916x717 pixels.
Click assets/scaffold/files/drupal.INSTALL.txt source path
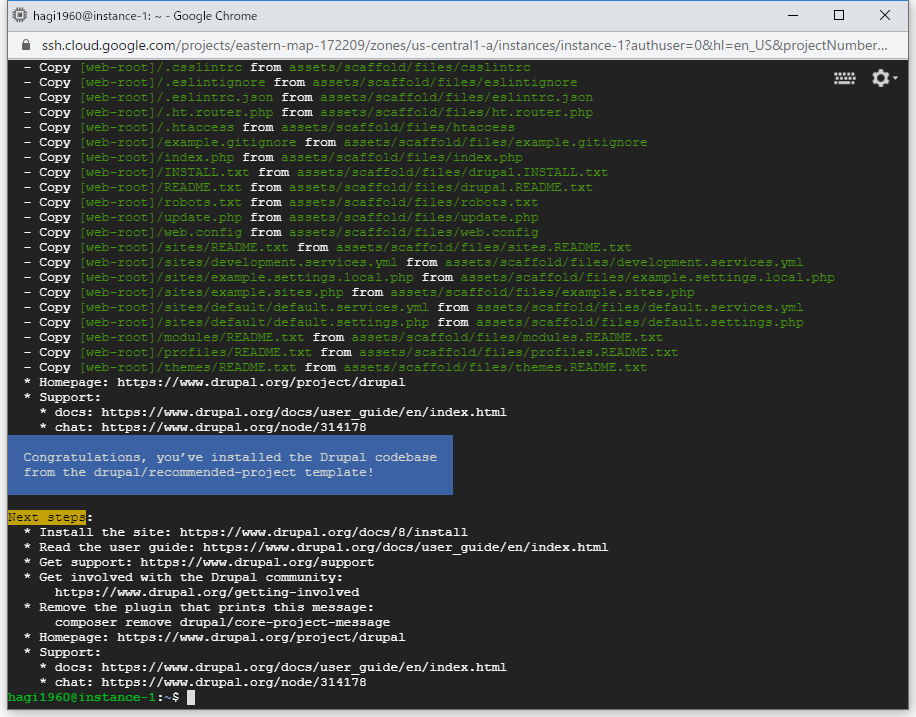pyautogui.click(x=452, y=172)
